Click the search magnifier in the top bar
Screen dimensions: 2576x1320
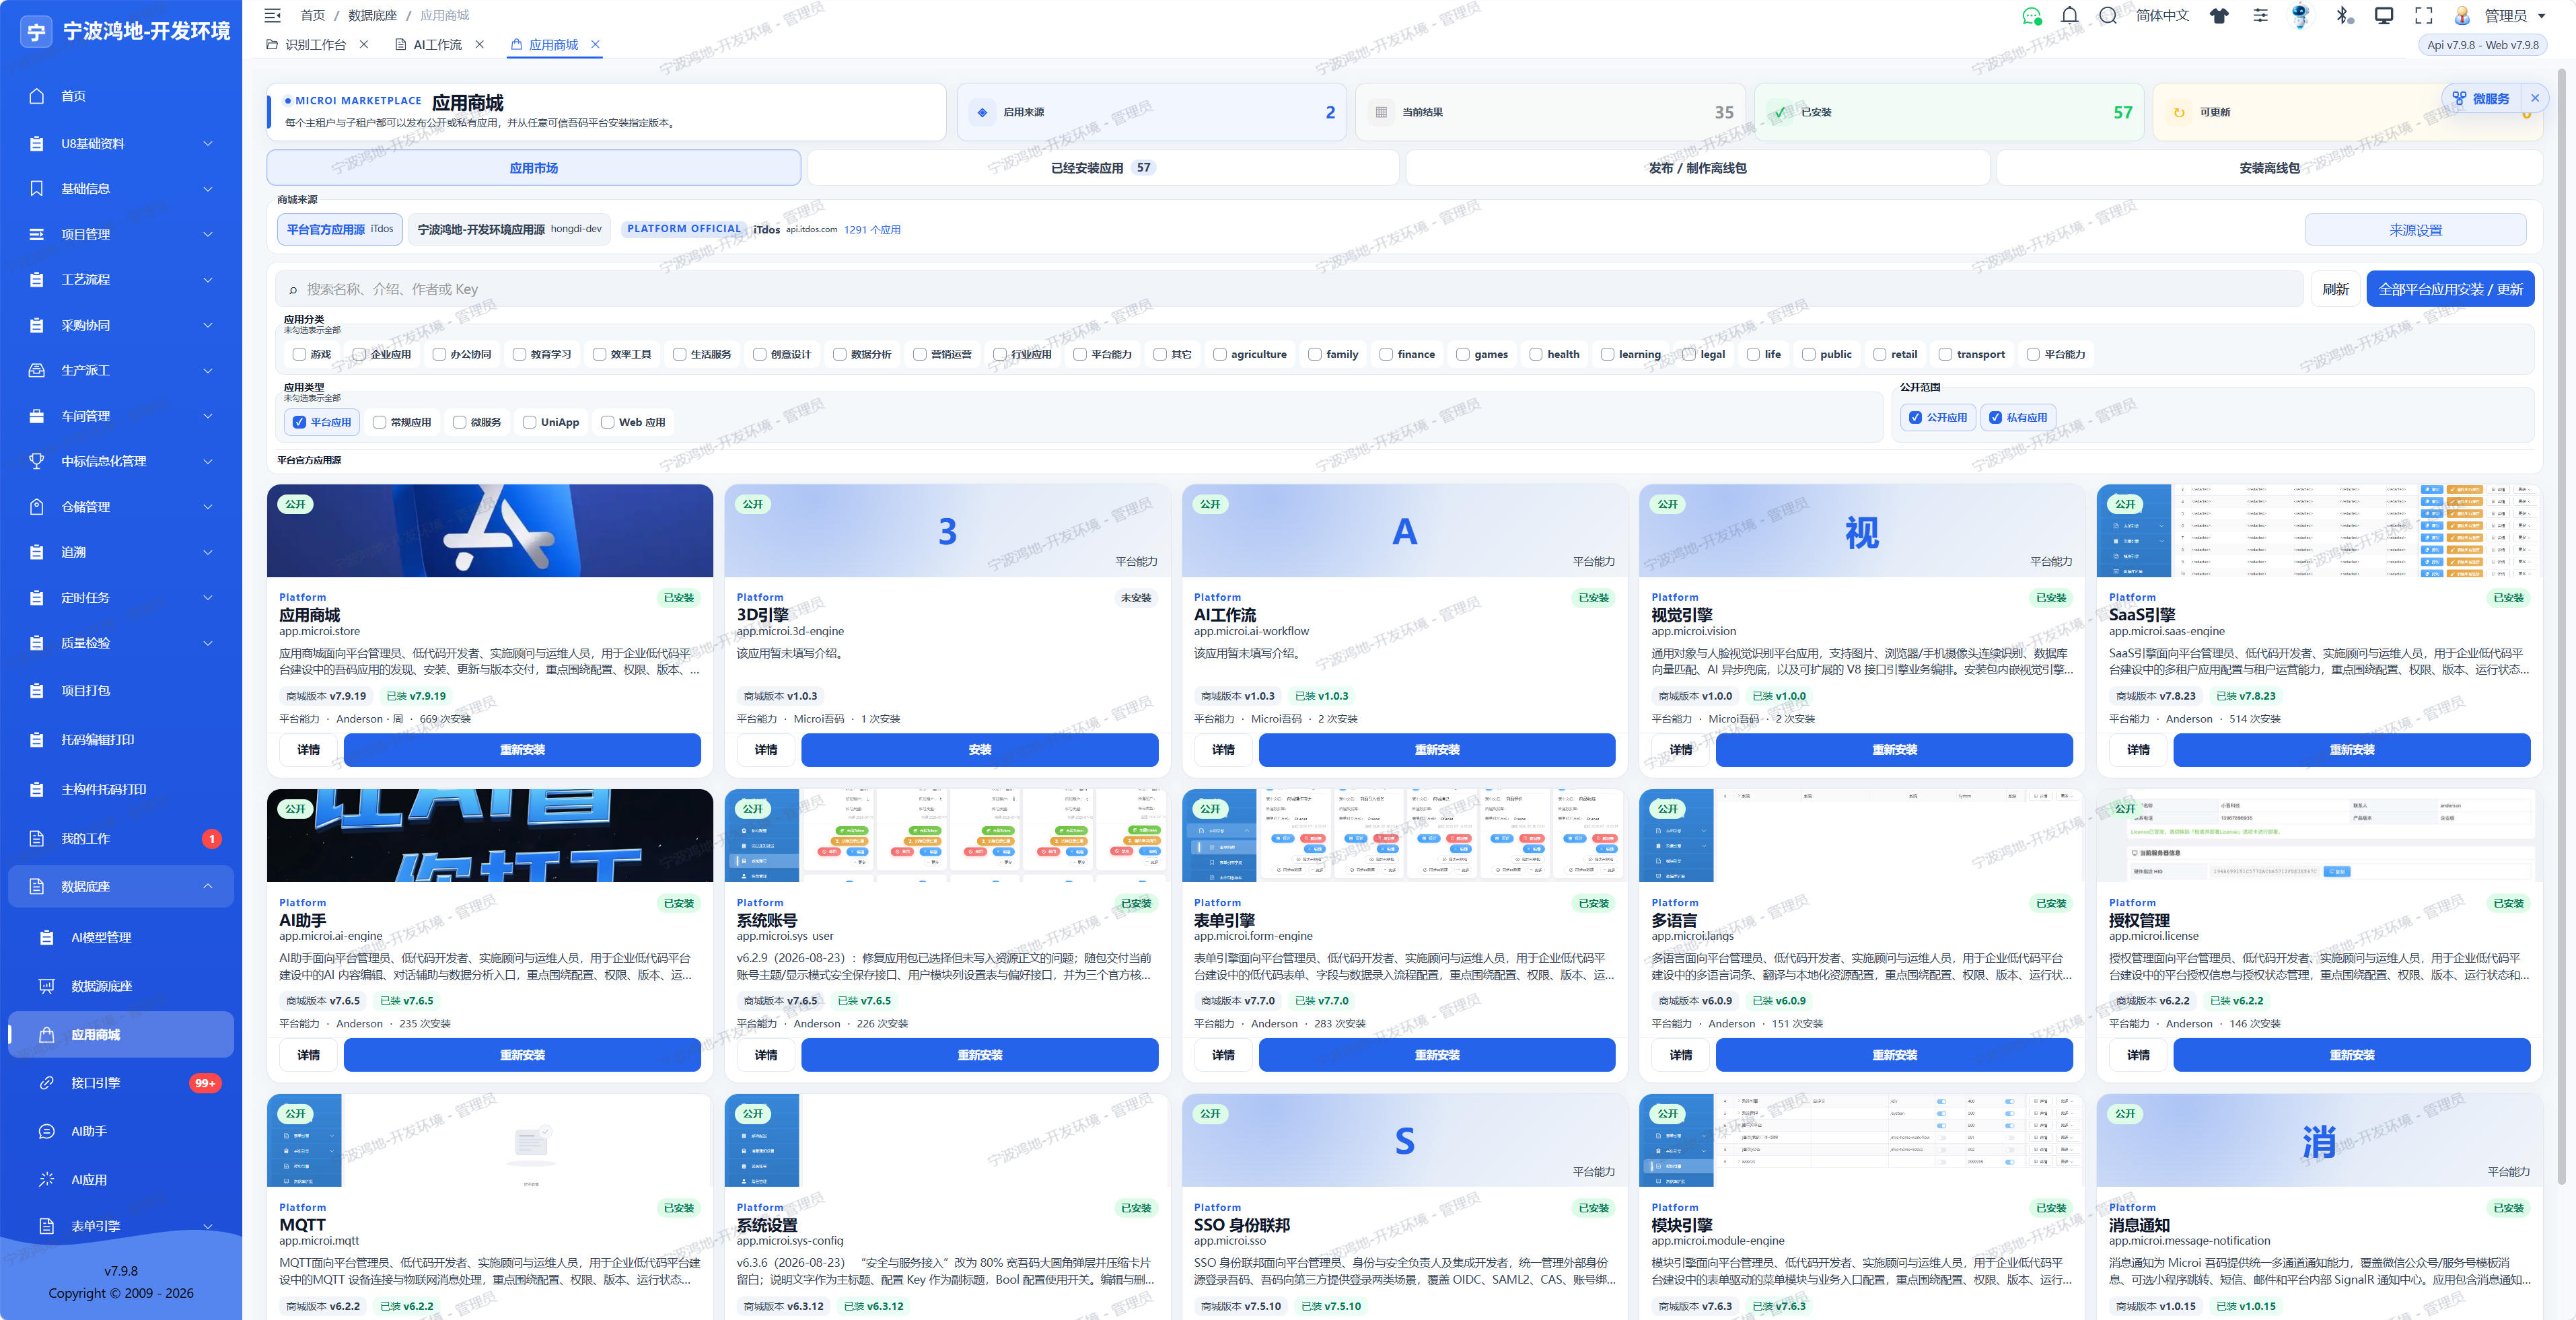2108,15
